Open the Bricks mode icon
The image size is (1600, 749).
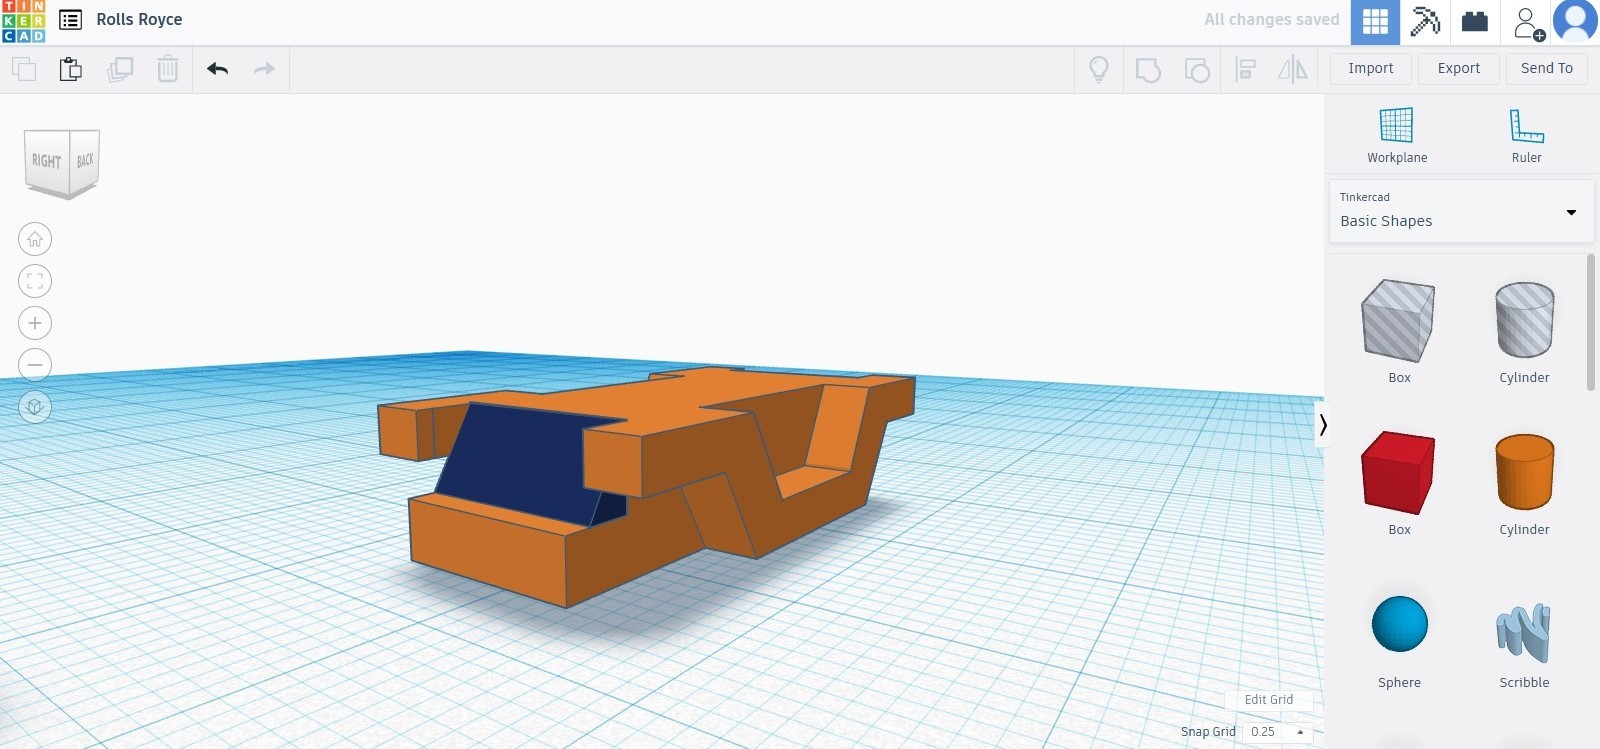coord(1475,22)
